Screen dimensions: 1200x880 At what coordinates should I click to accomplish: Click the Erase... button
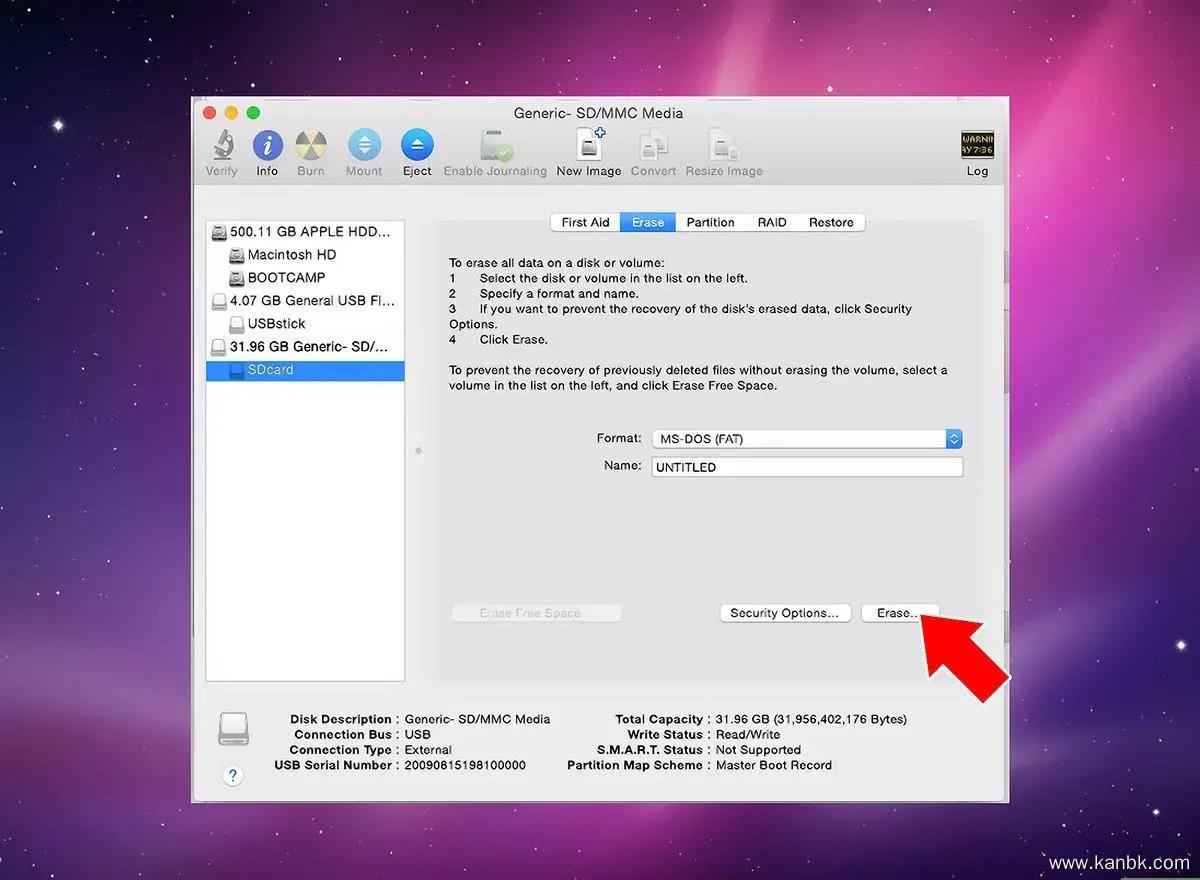pos(897,613)
